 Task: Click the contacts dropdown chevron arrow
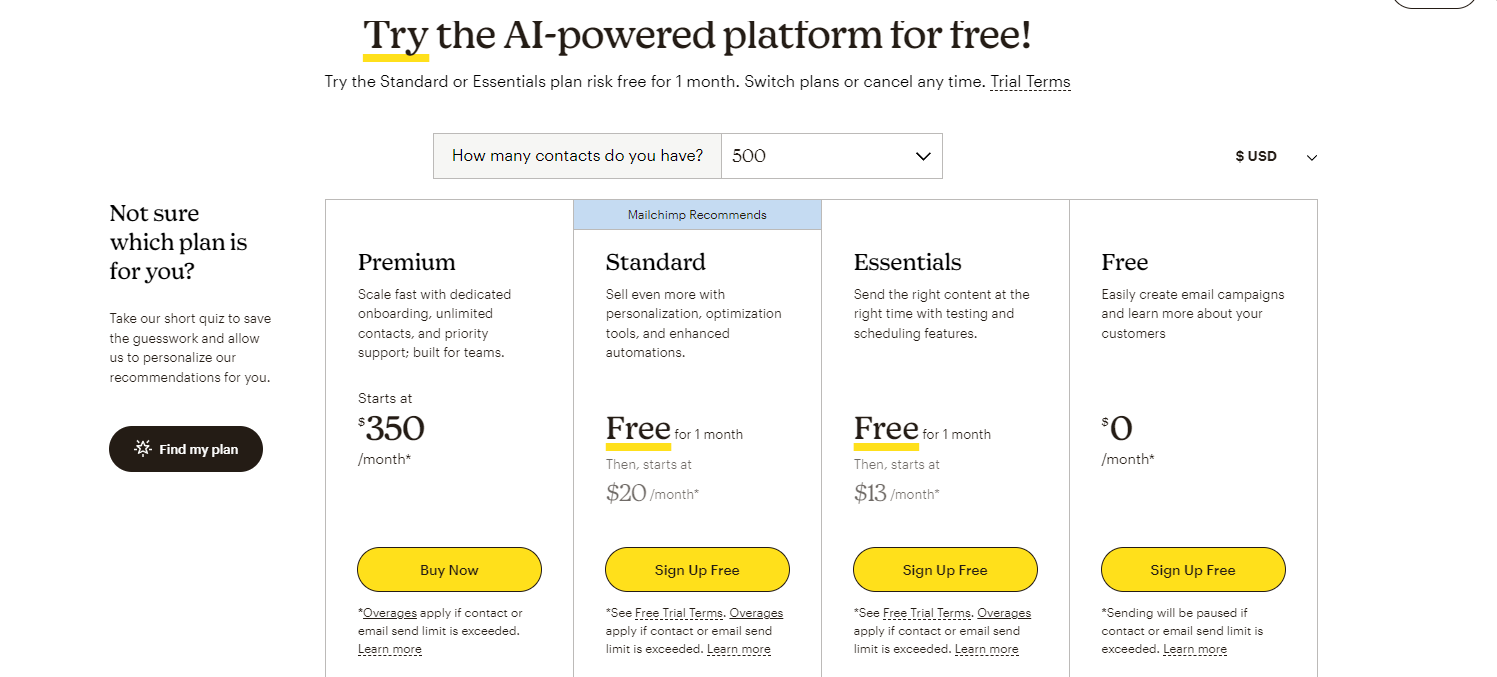tap(923, 156)
